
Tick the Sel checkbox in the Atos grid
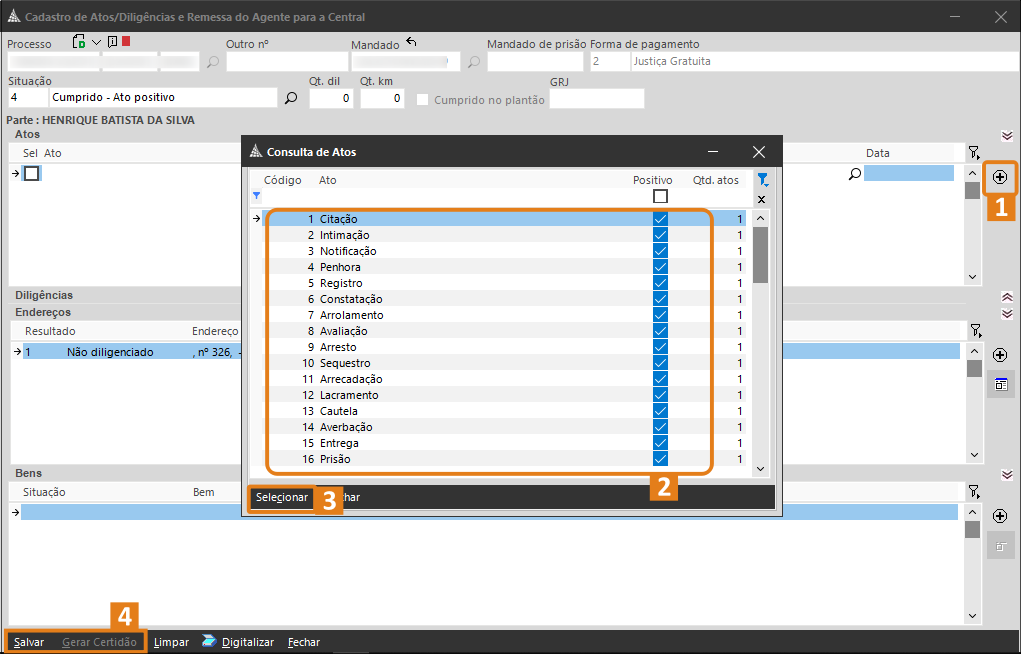pos(32,173)
